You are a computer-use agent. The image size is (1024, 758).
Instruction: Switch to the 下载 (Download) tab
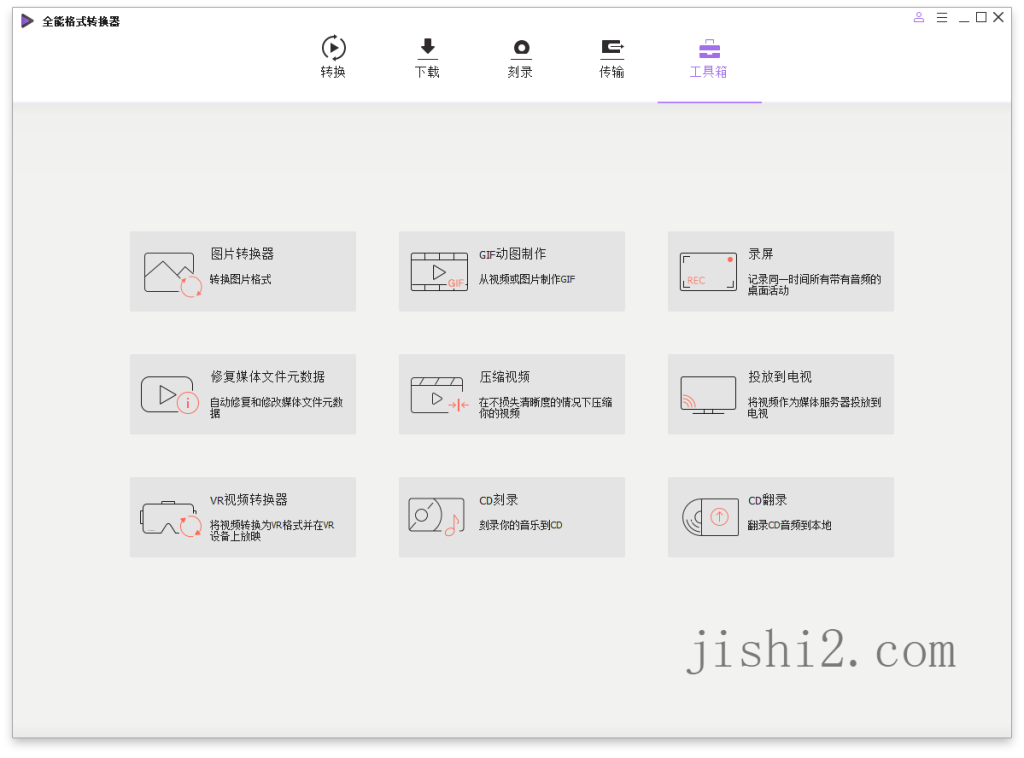click(427, 57)
